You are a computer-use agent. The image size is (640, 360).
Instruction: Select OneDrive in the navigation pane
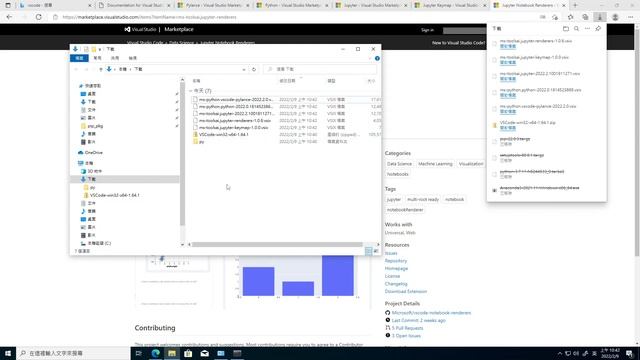point(90,153)
